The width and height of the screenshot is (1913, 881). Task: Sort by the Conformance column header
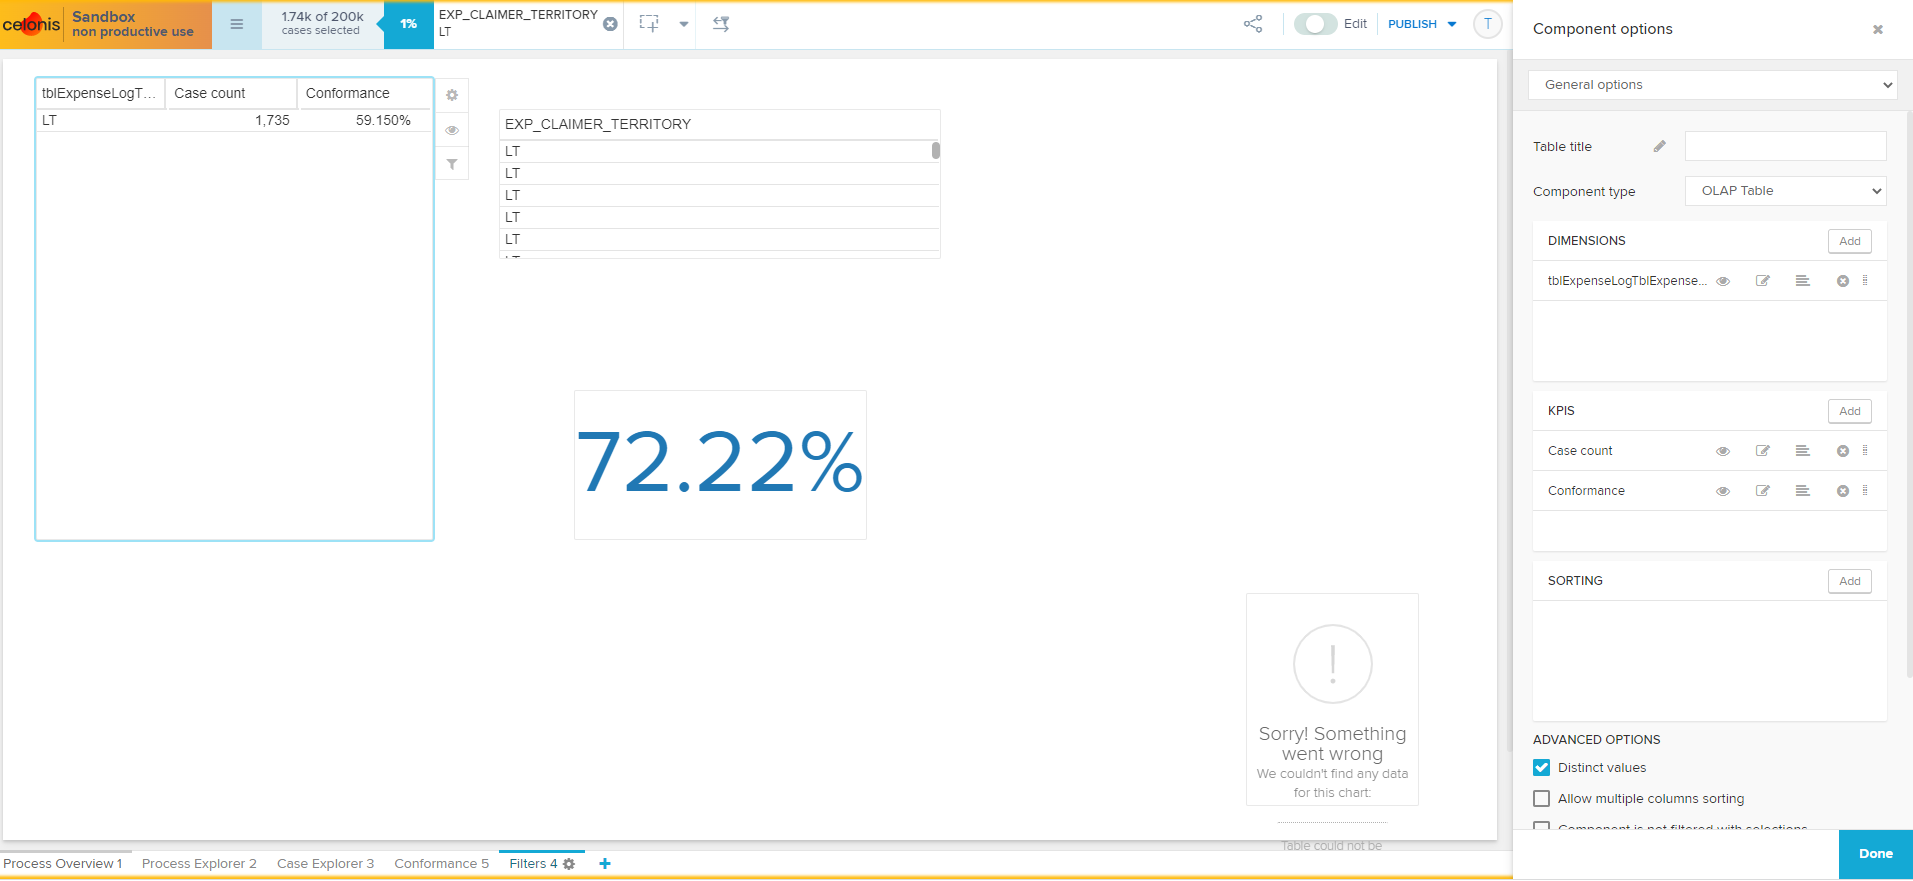tap(365, 93)
